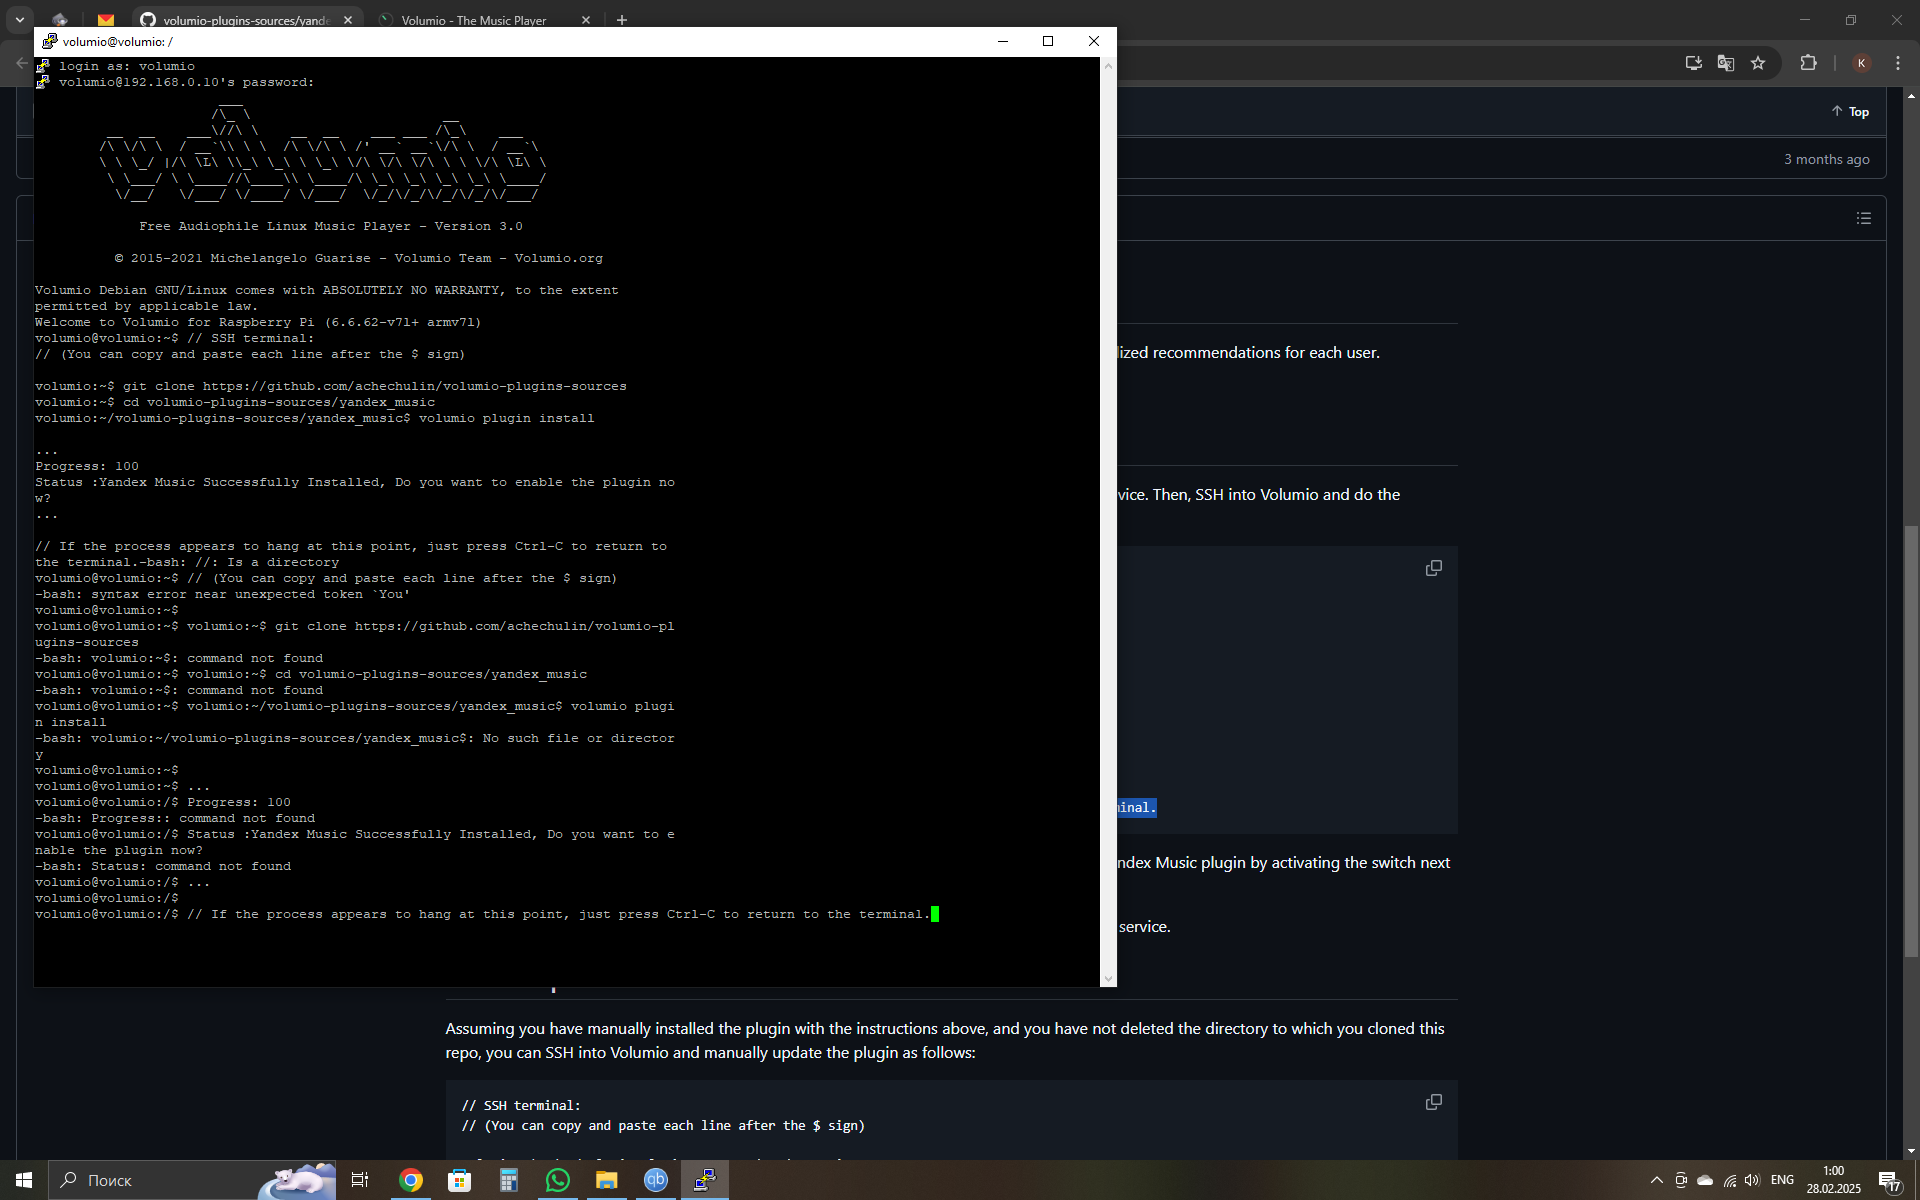Click the PuTTY taskbar icon
The height and width of the screenshot is (1200, 1920).
pyautogui.click(x=705, y=1180)
